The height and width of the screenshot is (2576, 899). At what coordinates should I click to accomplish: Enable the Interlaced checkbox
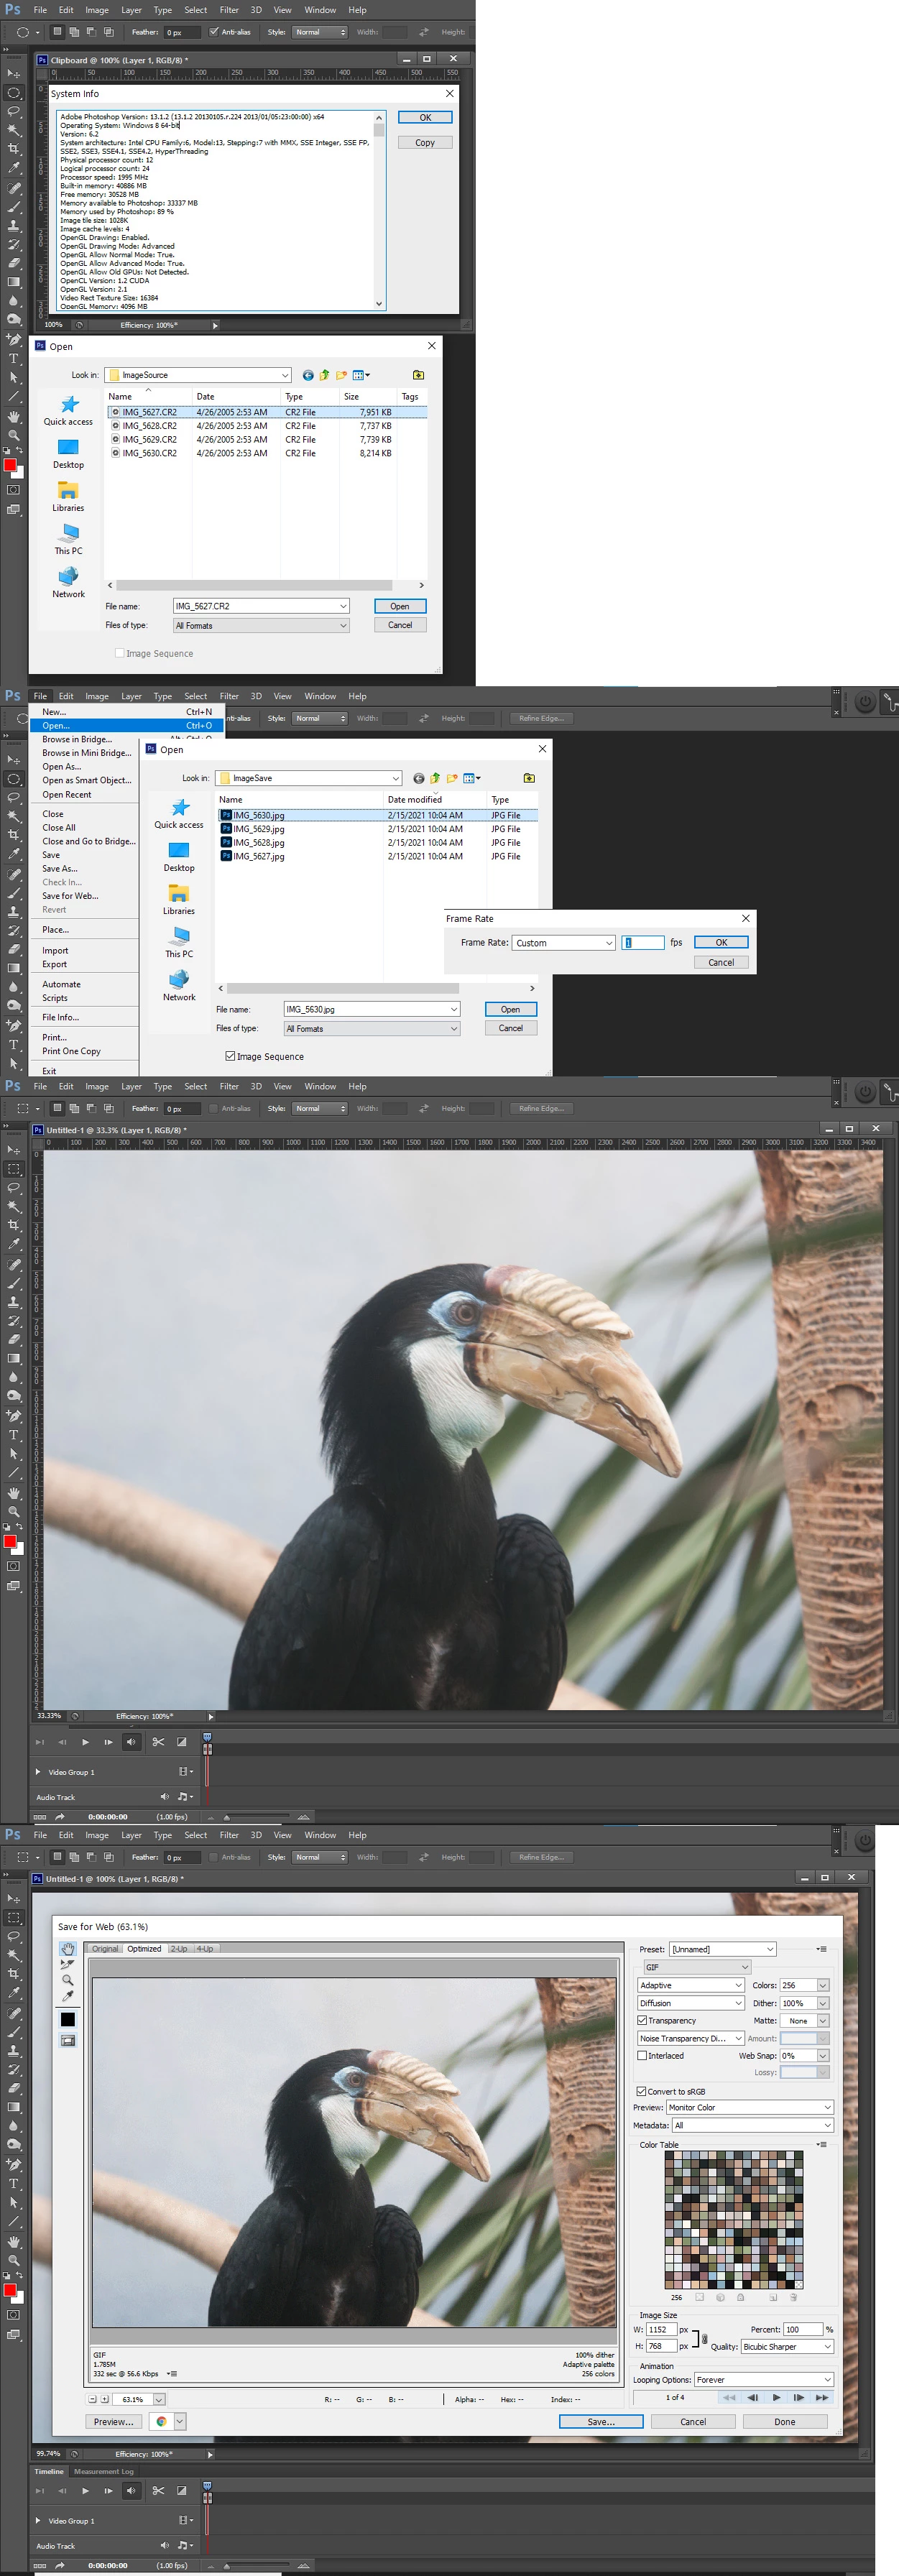(x=642, y=2056)
